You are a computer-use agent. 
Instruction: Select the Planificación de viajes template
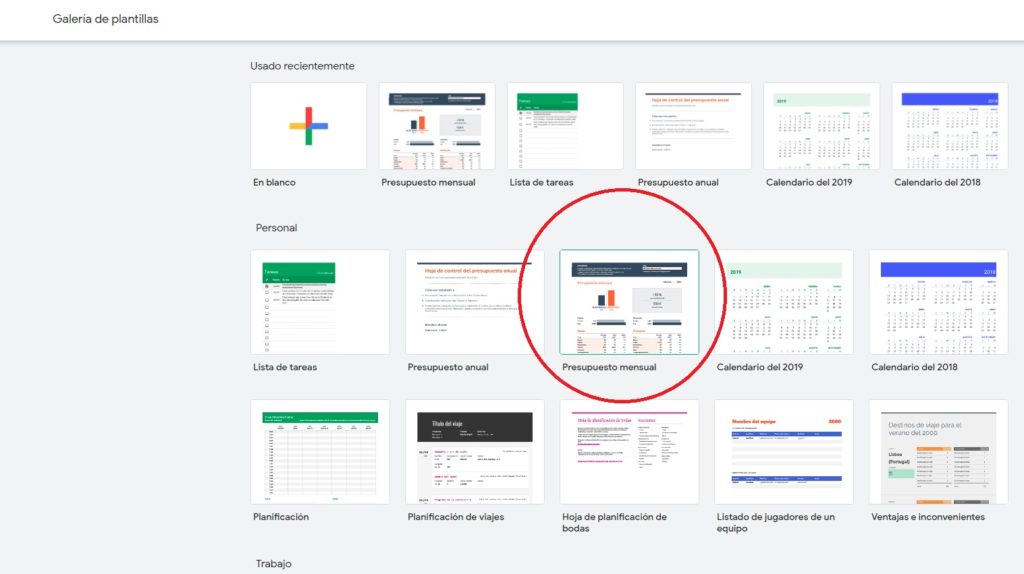[475, 452]
